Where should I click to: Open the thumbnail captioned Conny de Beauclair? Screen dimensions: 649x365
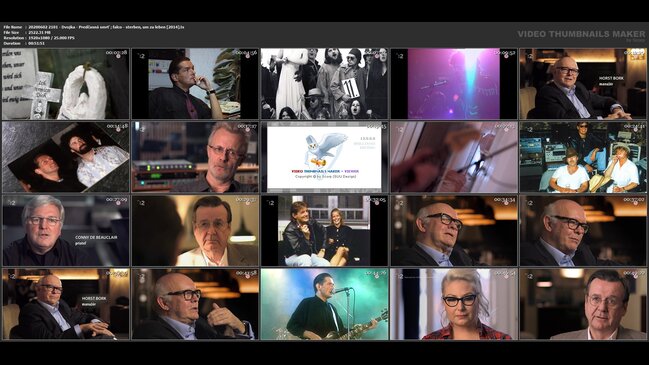tap(66, 231)
